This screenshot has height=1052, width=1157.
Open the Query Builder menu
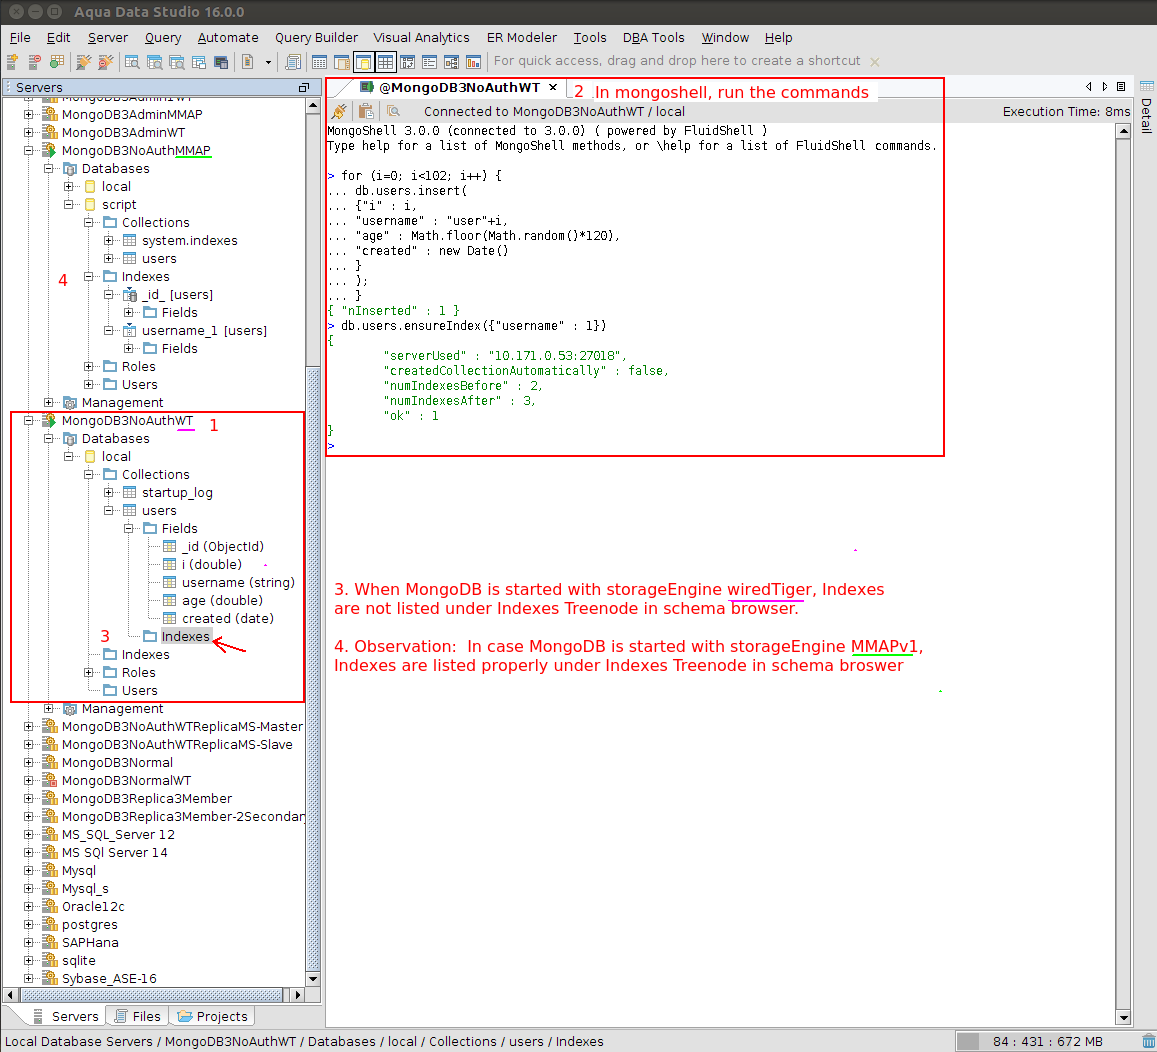(x=317, y=38)
